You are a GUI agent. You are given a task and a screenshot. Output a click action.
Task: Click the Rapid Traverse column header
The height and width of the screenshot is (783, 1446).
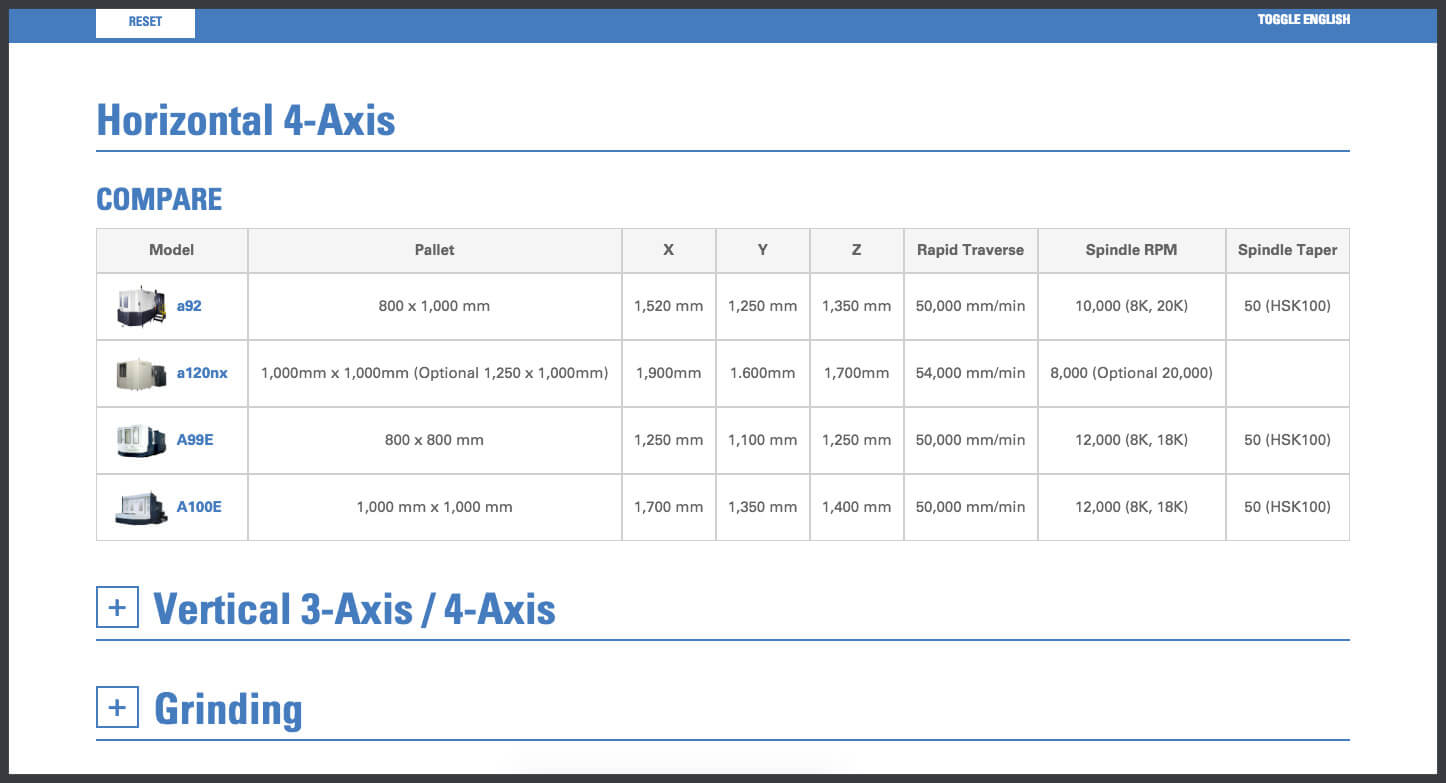coord(970,250)
